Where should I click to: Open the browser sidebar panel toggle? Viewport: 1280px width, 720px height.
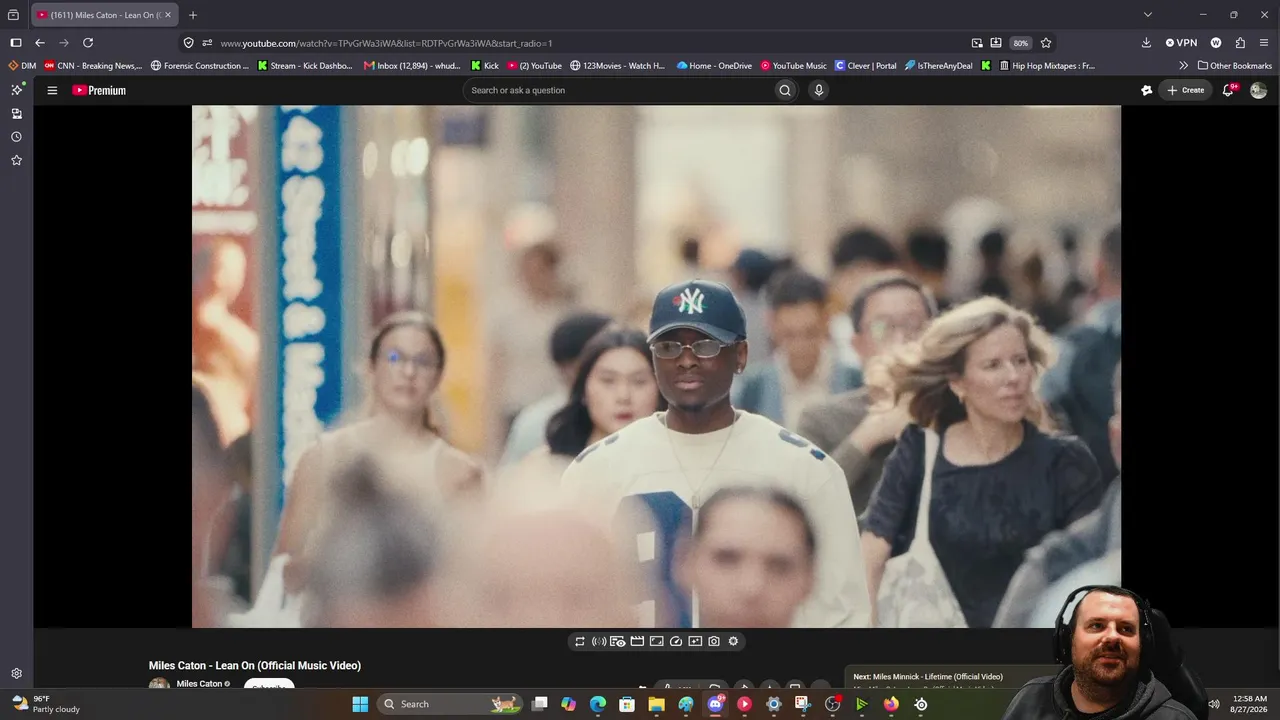click(x=16, y=43)
